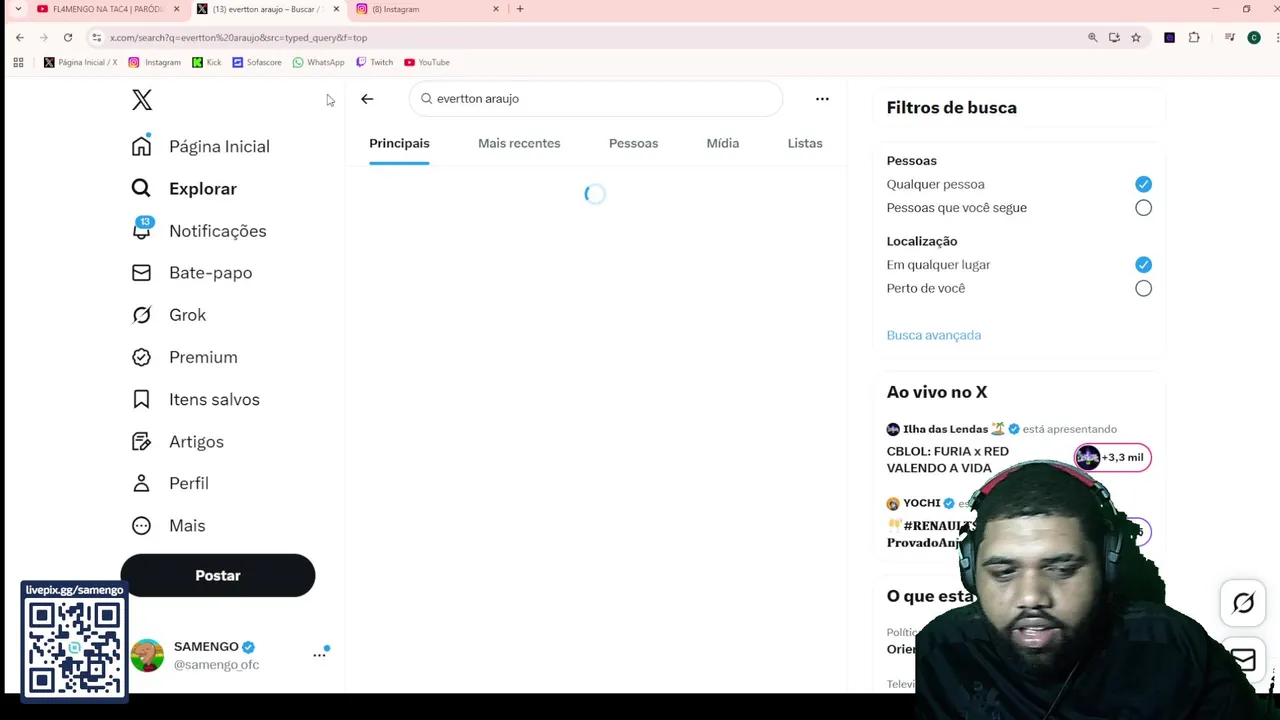1280x720 pixels.
Task: Open Mais circle-dots menu
Action: pyautogui.click(x=141, y=525)
